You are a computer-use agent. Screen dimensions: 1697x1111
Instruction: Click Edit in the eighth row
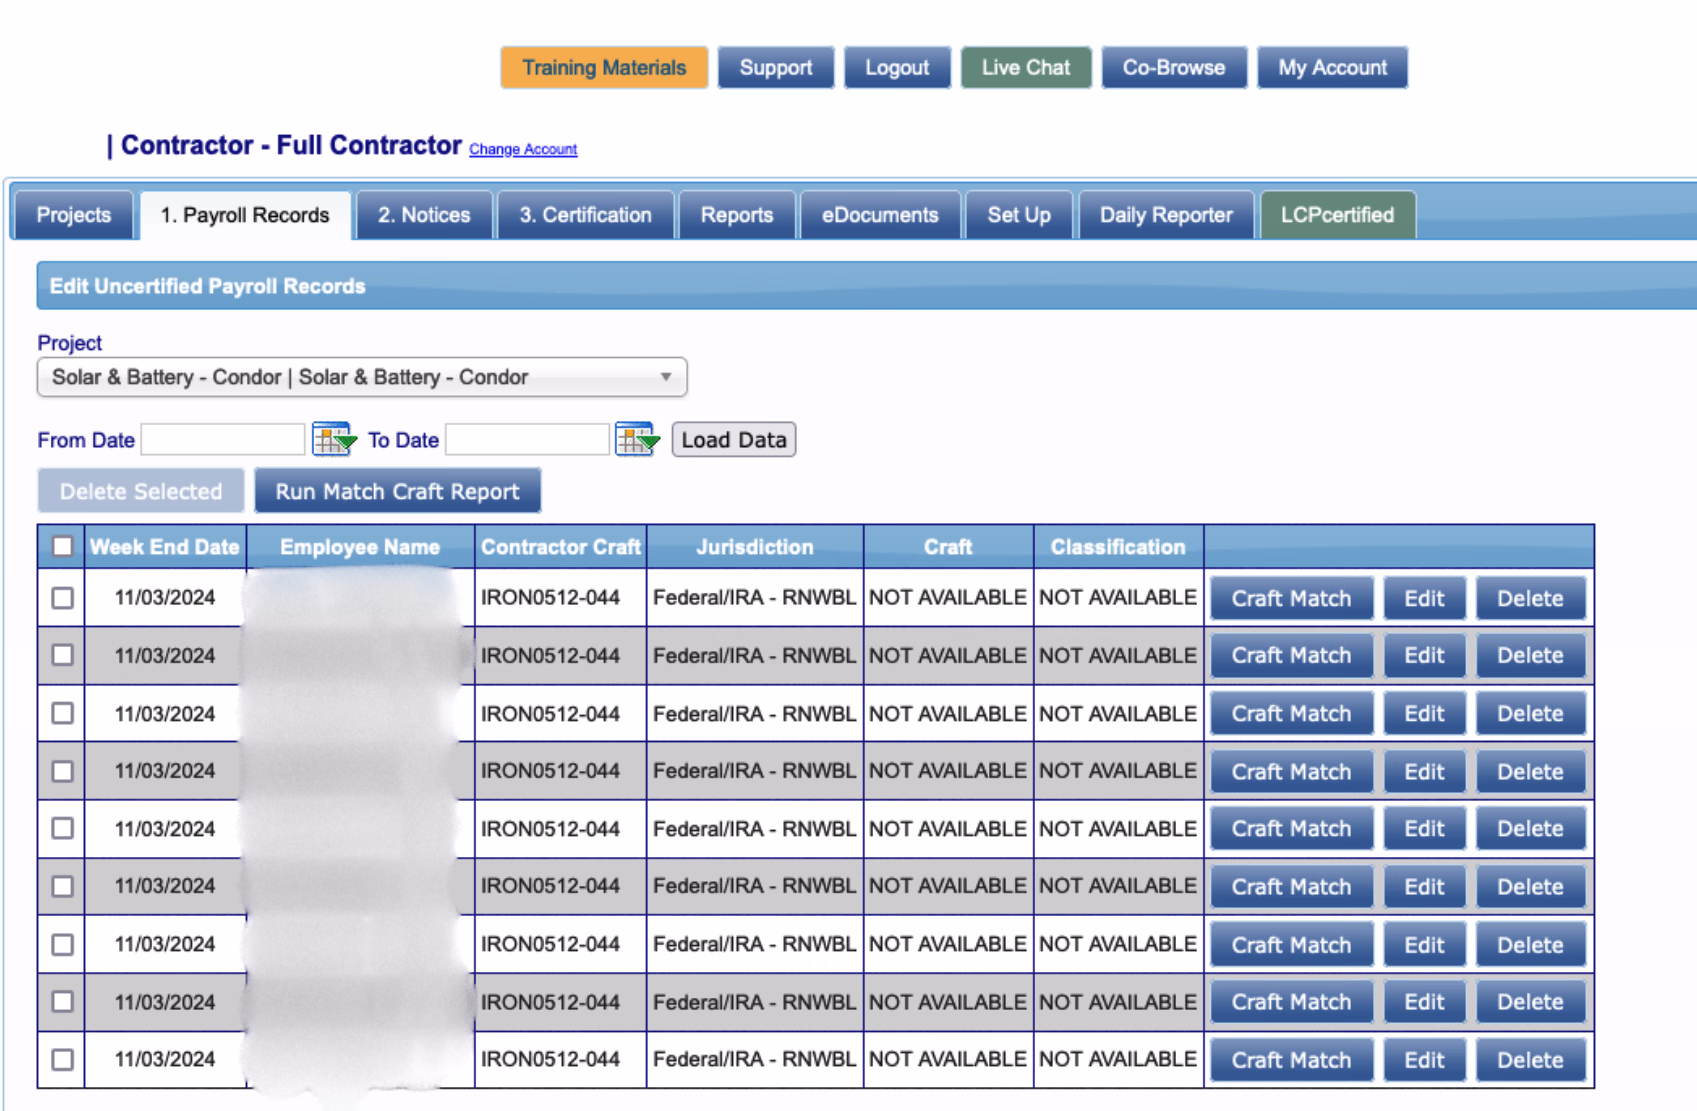point(1424,1001)
